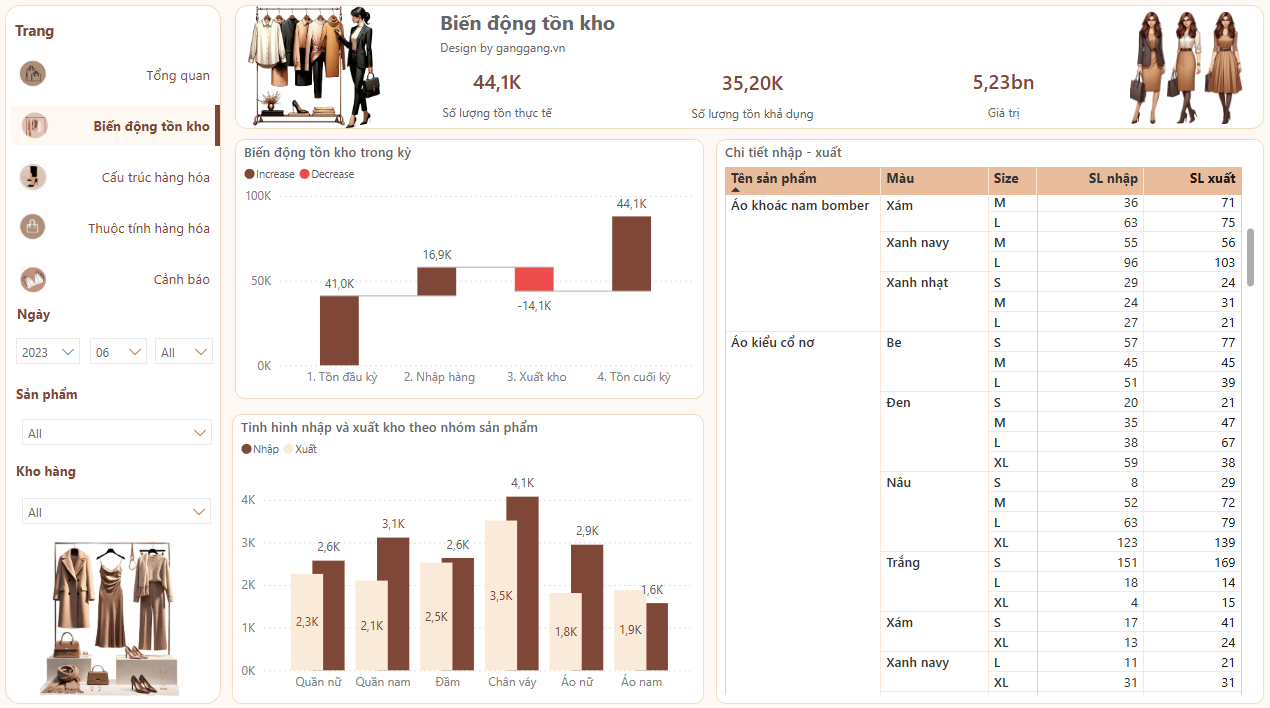Open the Cảnh báo page
The width and height of the screenshot is (1270, 708).
pyautogui.click(x=182, y=279)
